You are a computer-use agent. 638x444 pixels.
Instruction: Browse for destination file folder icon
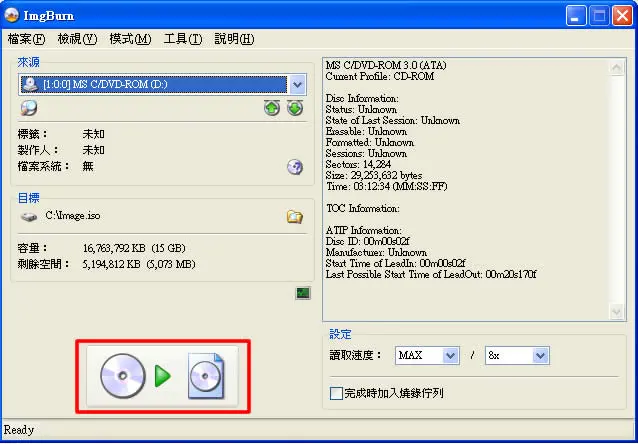(295, 217)
